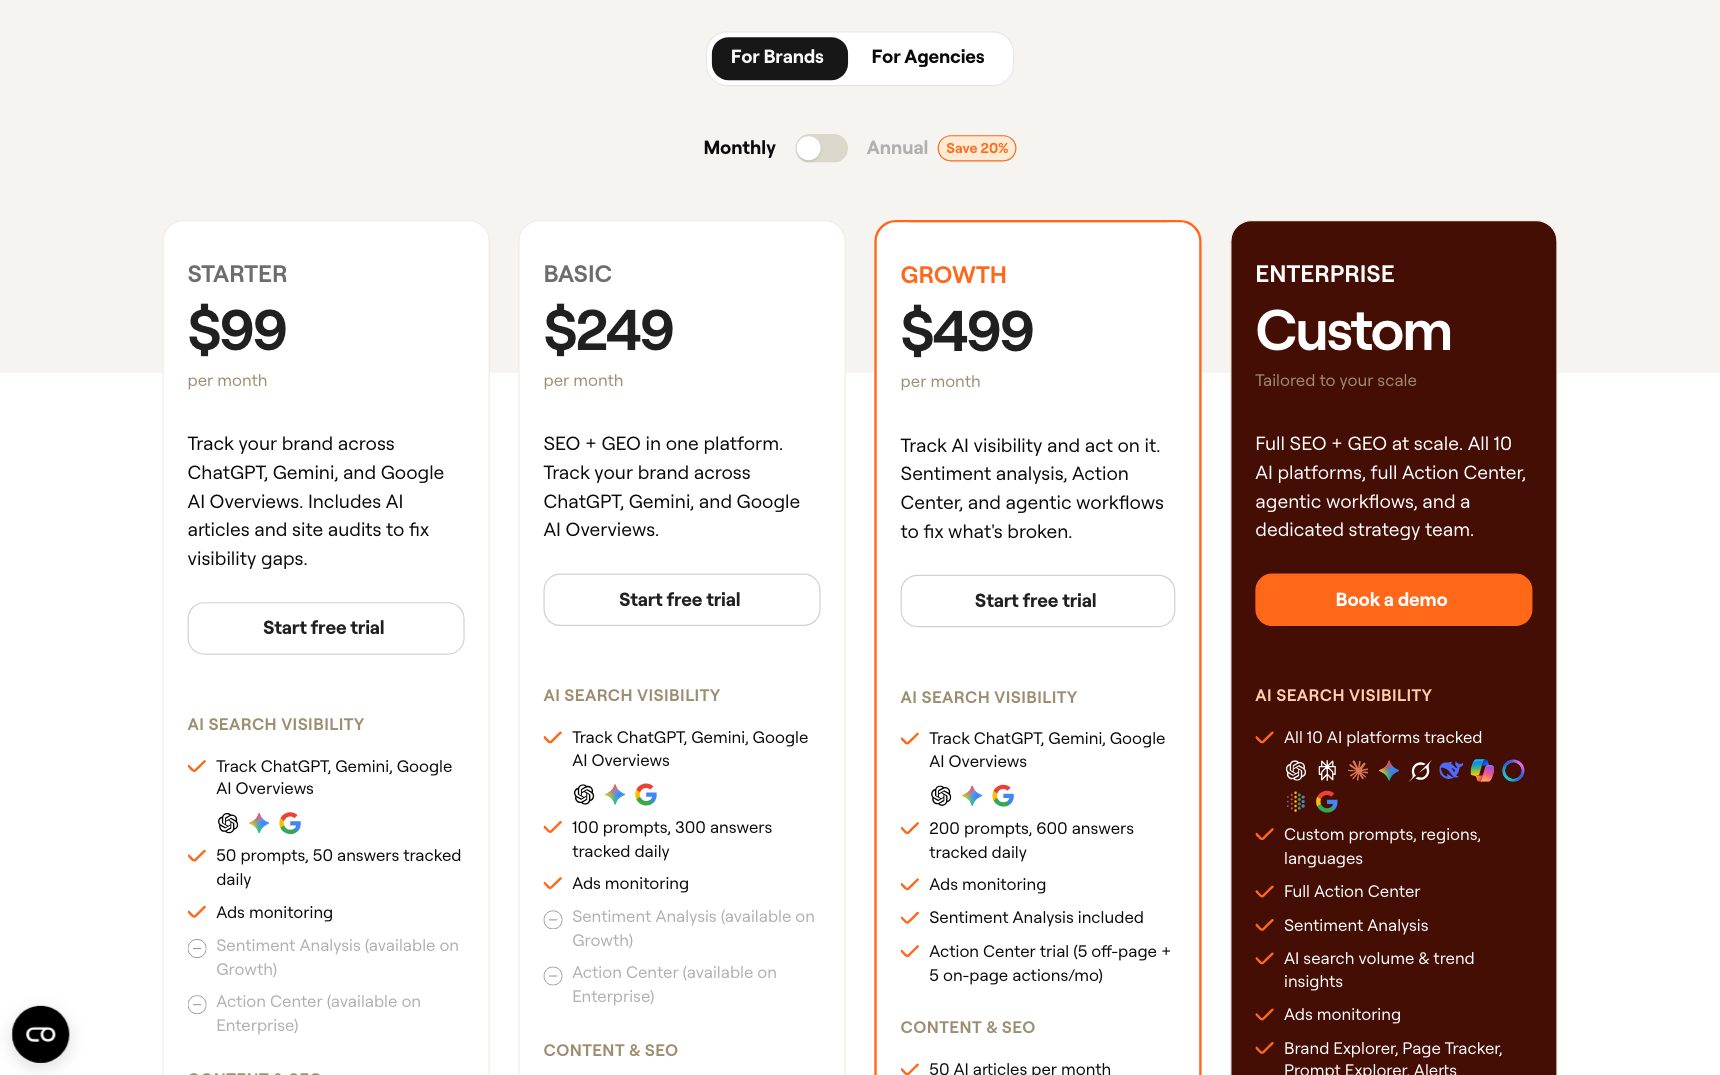Screen dimensions: 1720x1075
Task: Click the Save 20% badge
Action: 977,148
